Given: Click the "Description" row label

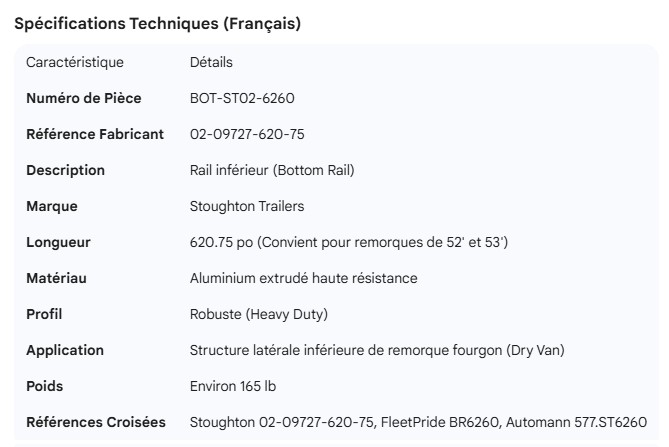Looking at the screenshot, I should coord(65,170).
